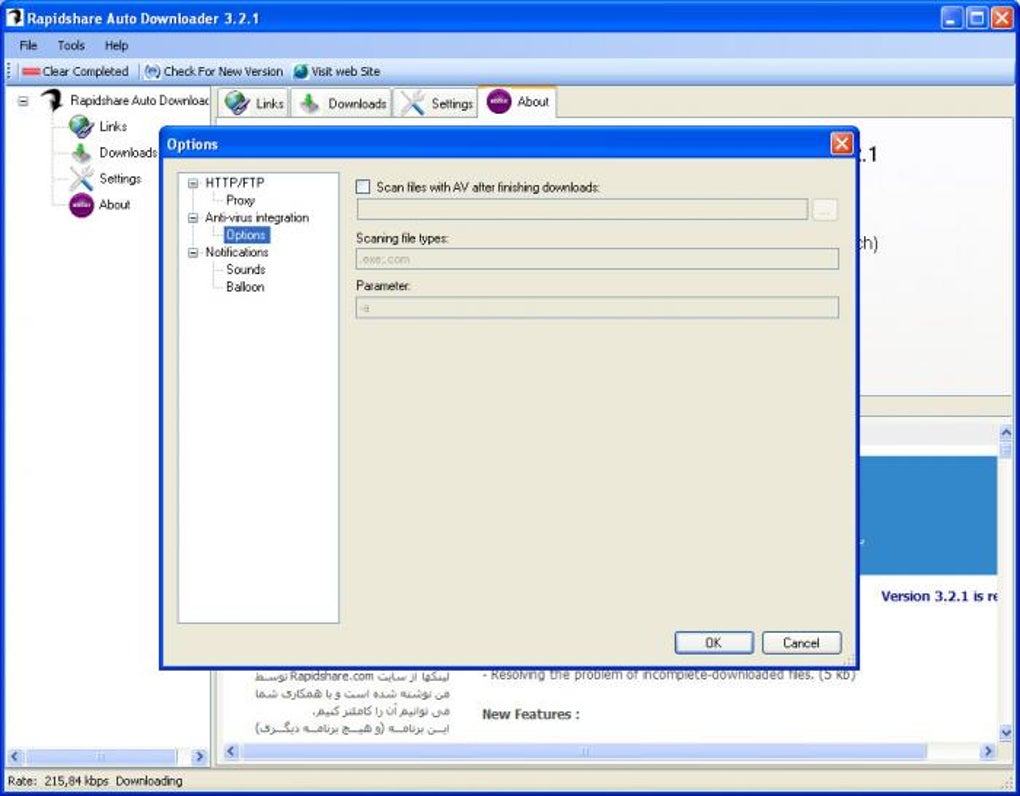Enable Scan files with AV checkbox

point(363,187)
